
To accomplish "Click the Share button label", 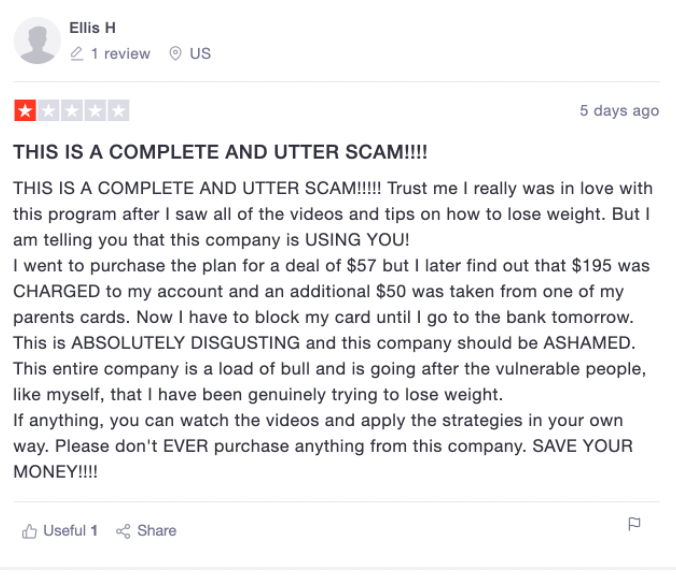I will tap(156, 531).
